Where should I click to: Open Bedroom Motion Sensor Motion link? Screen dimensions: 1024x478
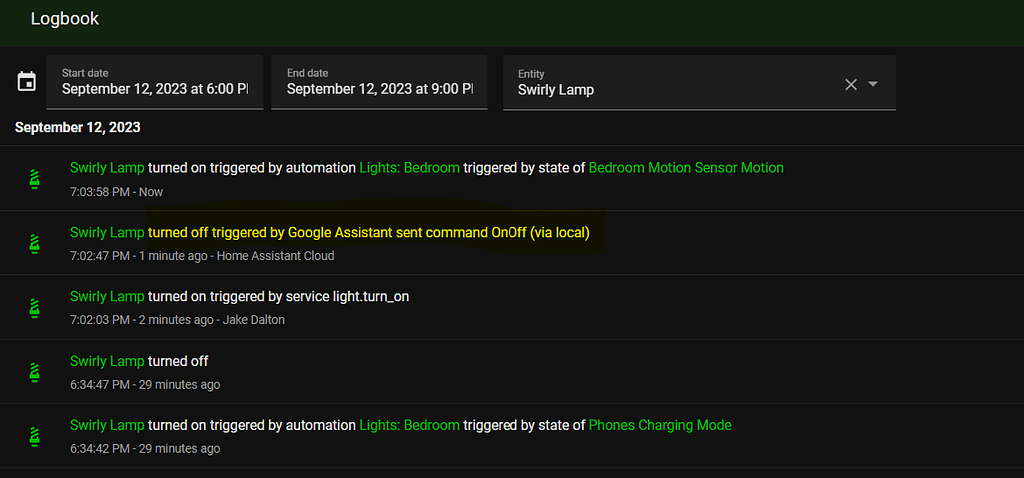(686, 168)
